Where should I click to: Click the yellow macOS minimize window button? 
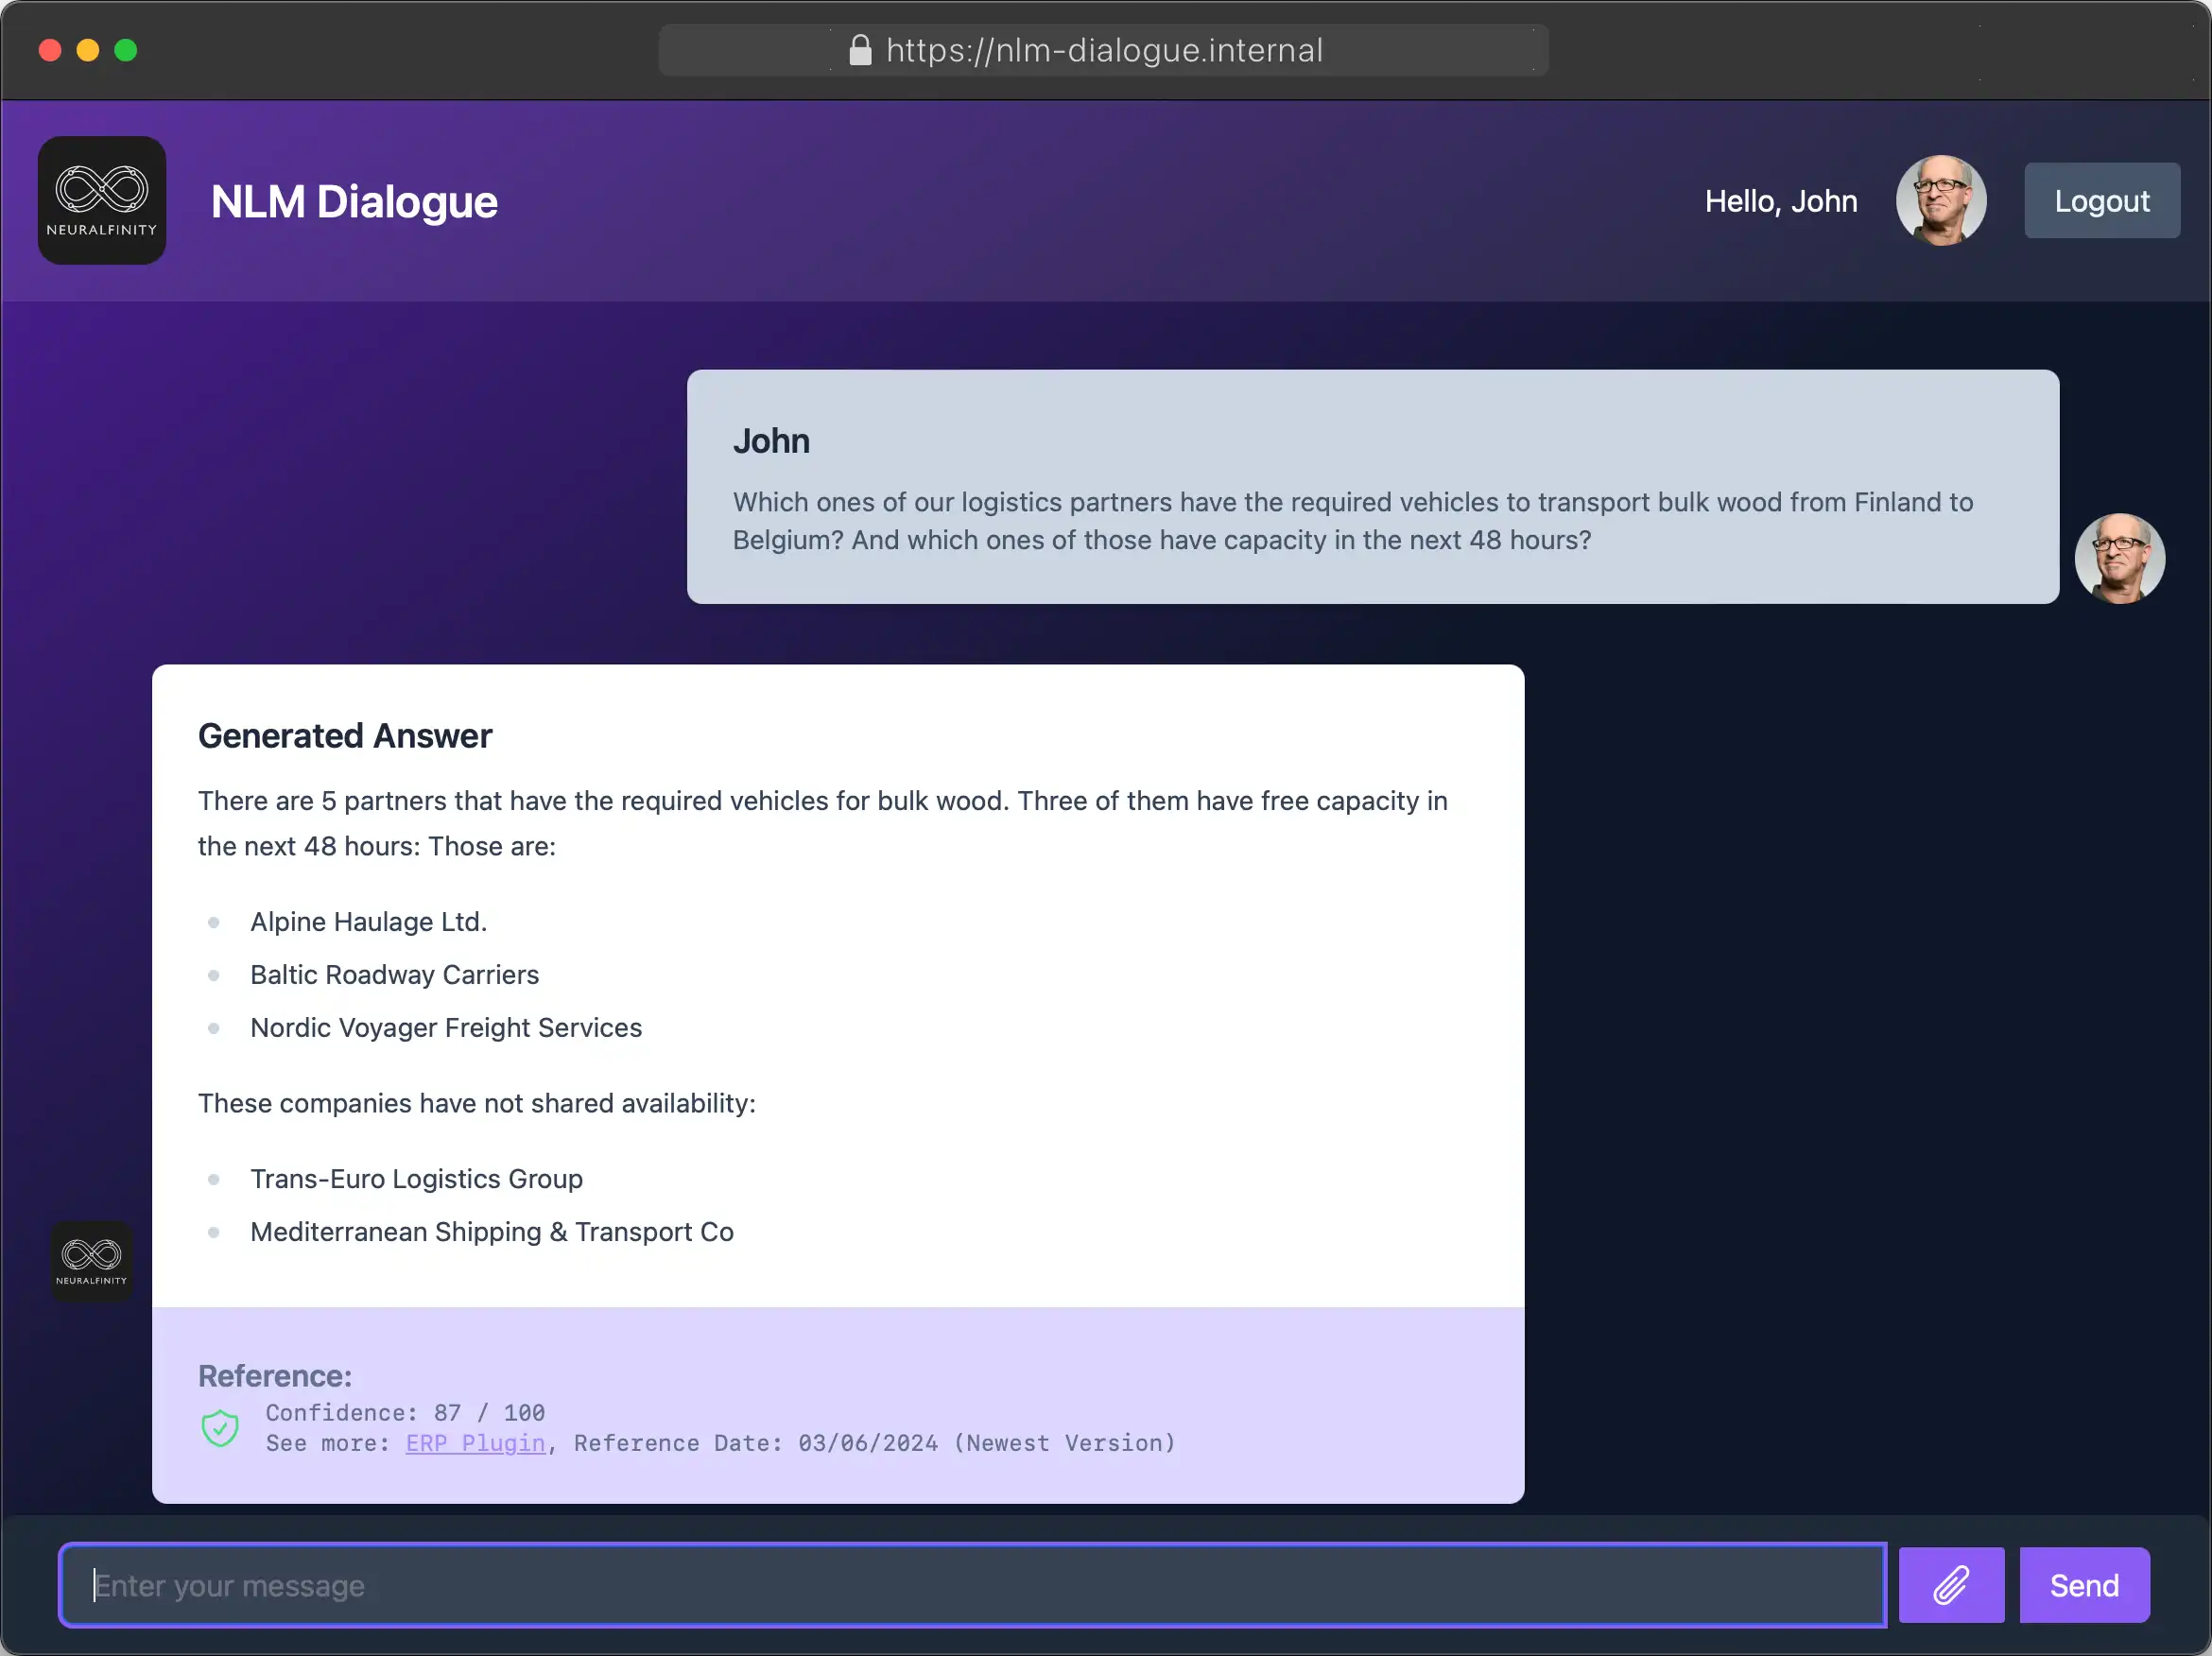point(88,50)
